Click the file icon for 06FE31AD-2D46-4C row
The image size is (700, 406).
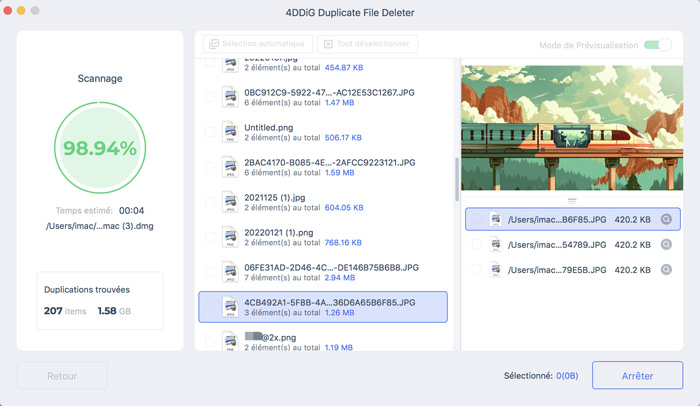point(230,272)
